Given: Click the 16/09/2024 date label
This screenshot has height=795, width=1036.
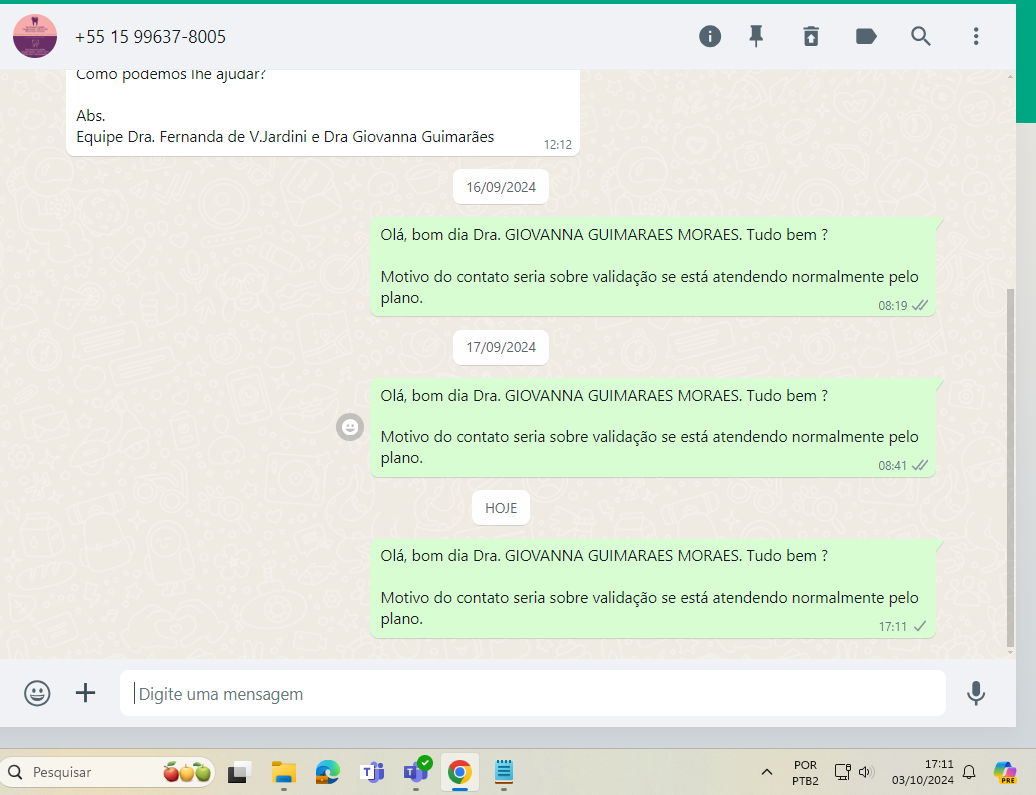Looking at the screenshot, I should pyautogui.click(x=501, y=187).
